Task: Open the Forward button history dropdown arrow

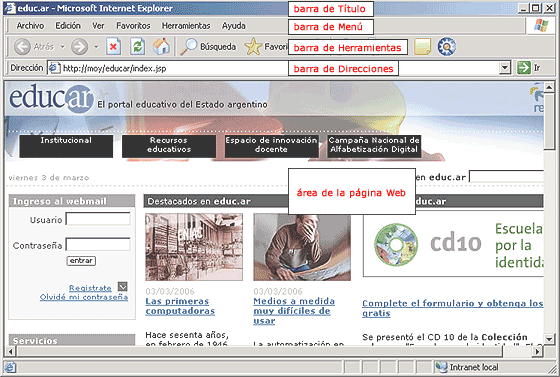Action: (96, 47)
